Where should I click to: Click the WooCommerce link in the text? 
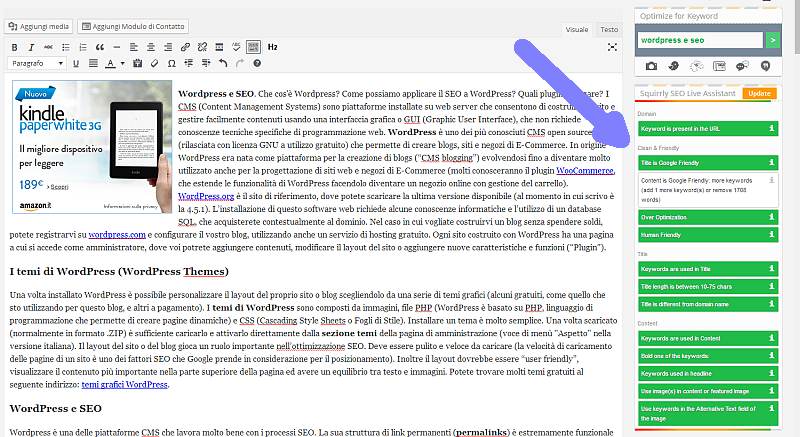(585, 171)
